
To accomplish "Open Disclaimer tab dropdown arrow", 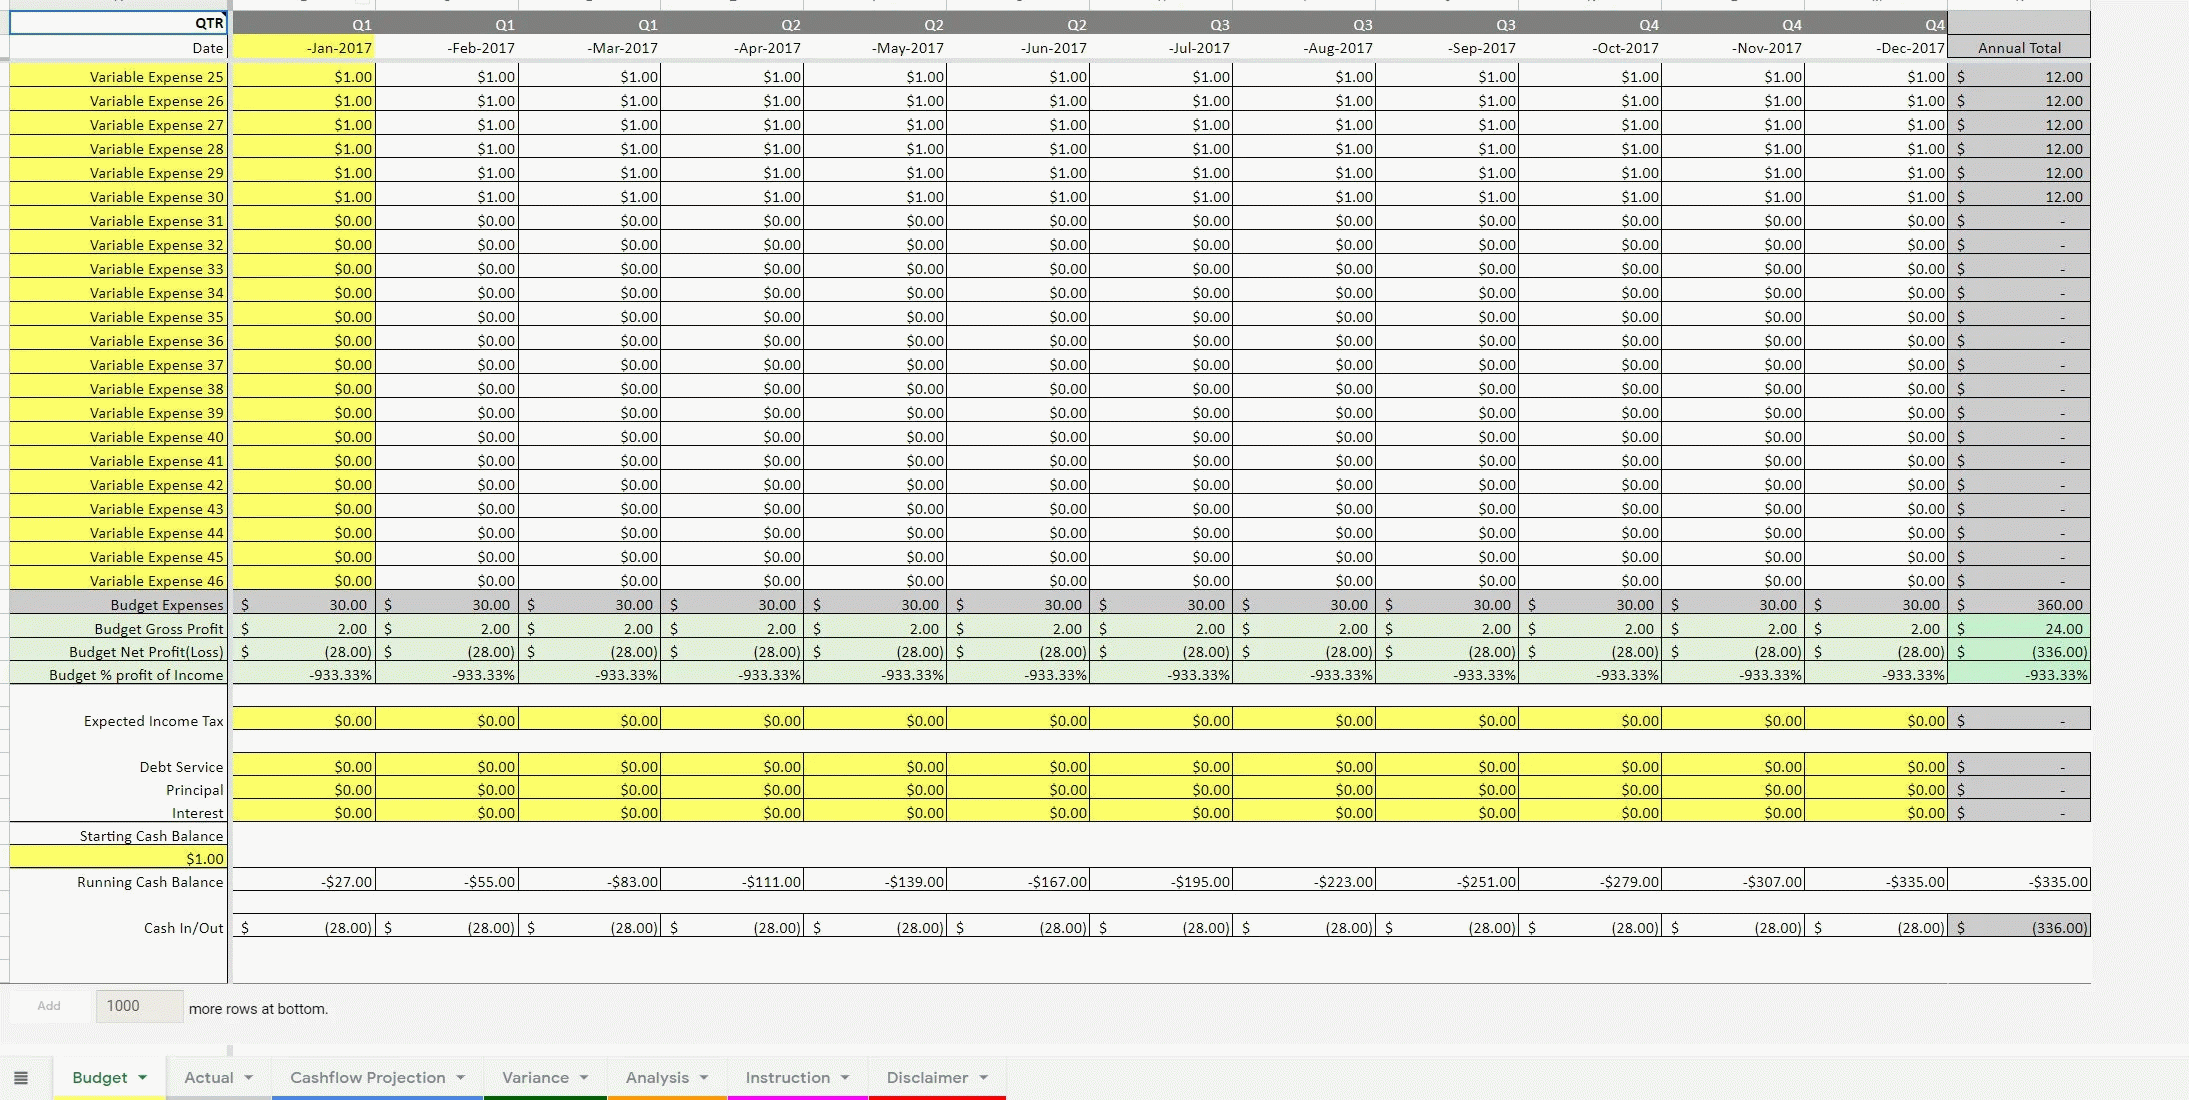I will (984, 1077).
